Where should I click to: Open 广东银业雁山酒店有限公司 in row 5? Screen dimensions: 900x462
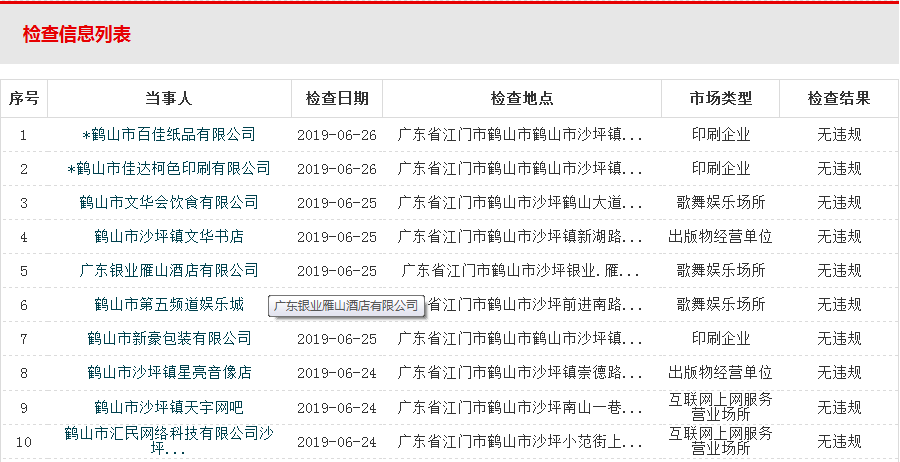pyautogui.click(x=169, y=270)
